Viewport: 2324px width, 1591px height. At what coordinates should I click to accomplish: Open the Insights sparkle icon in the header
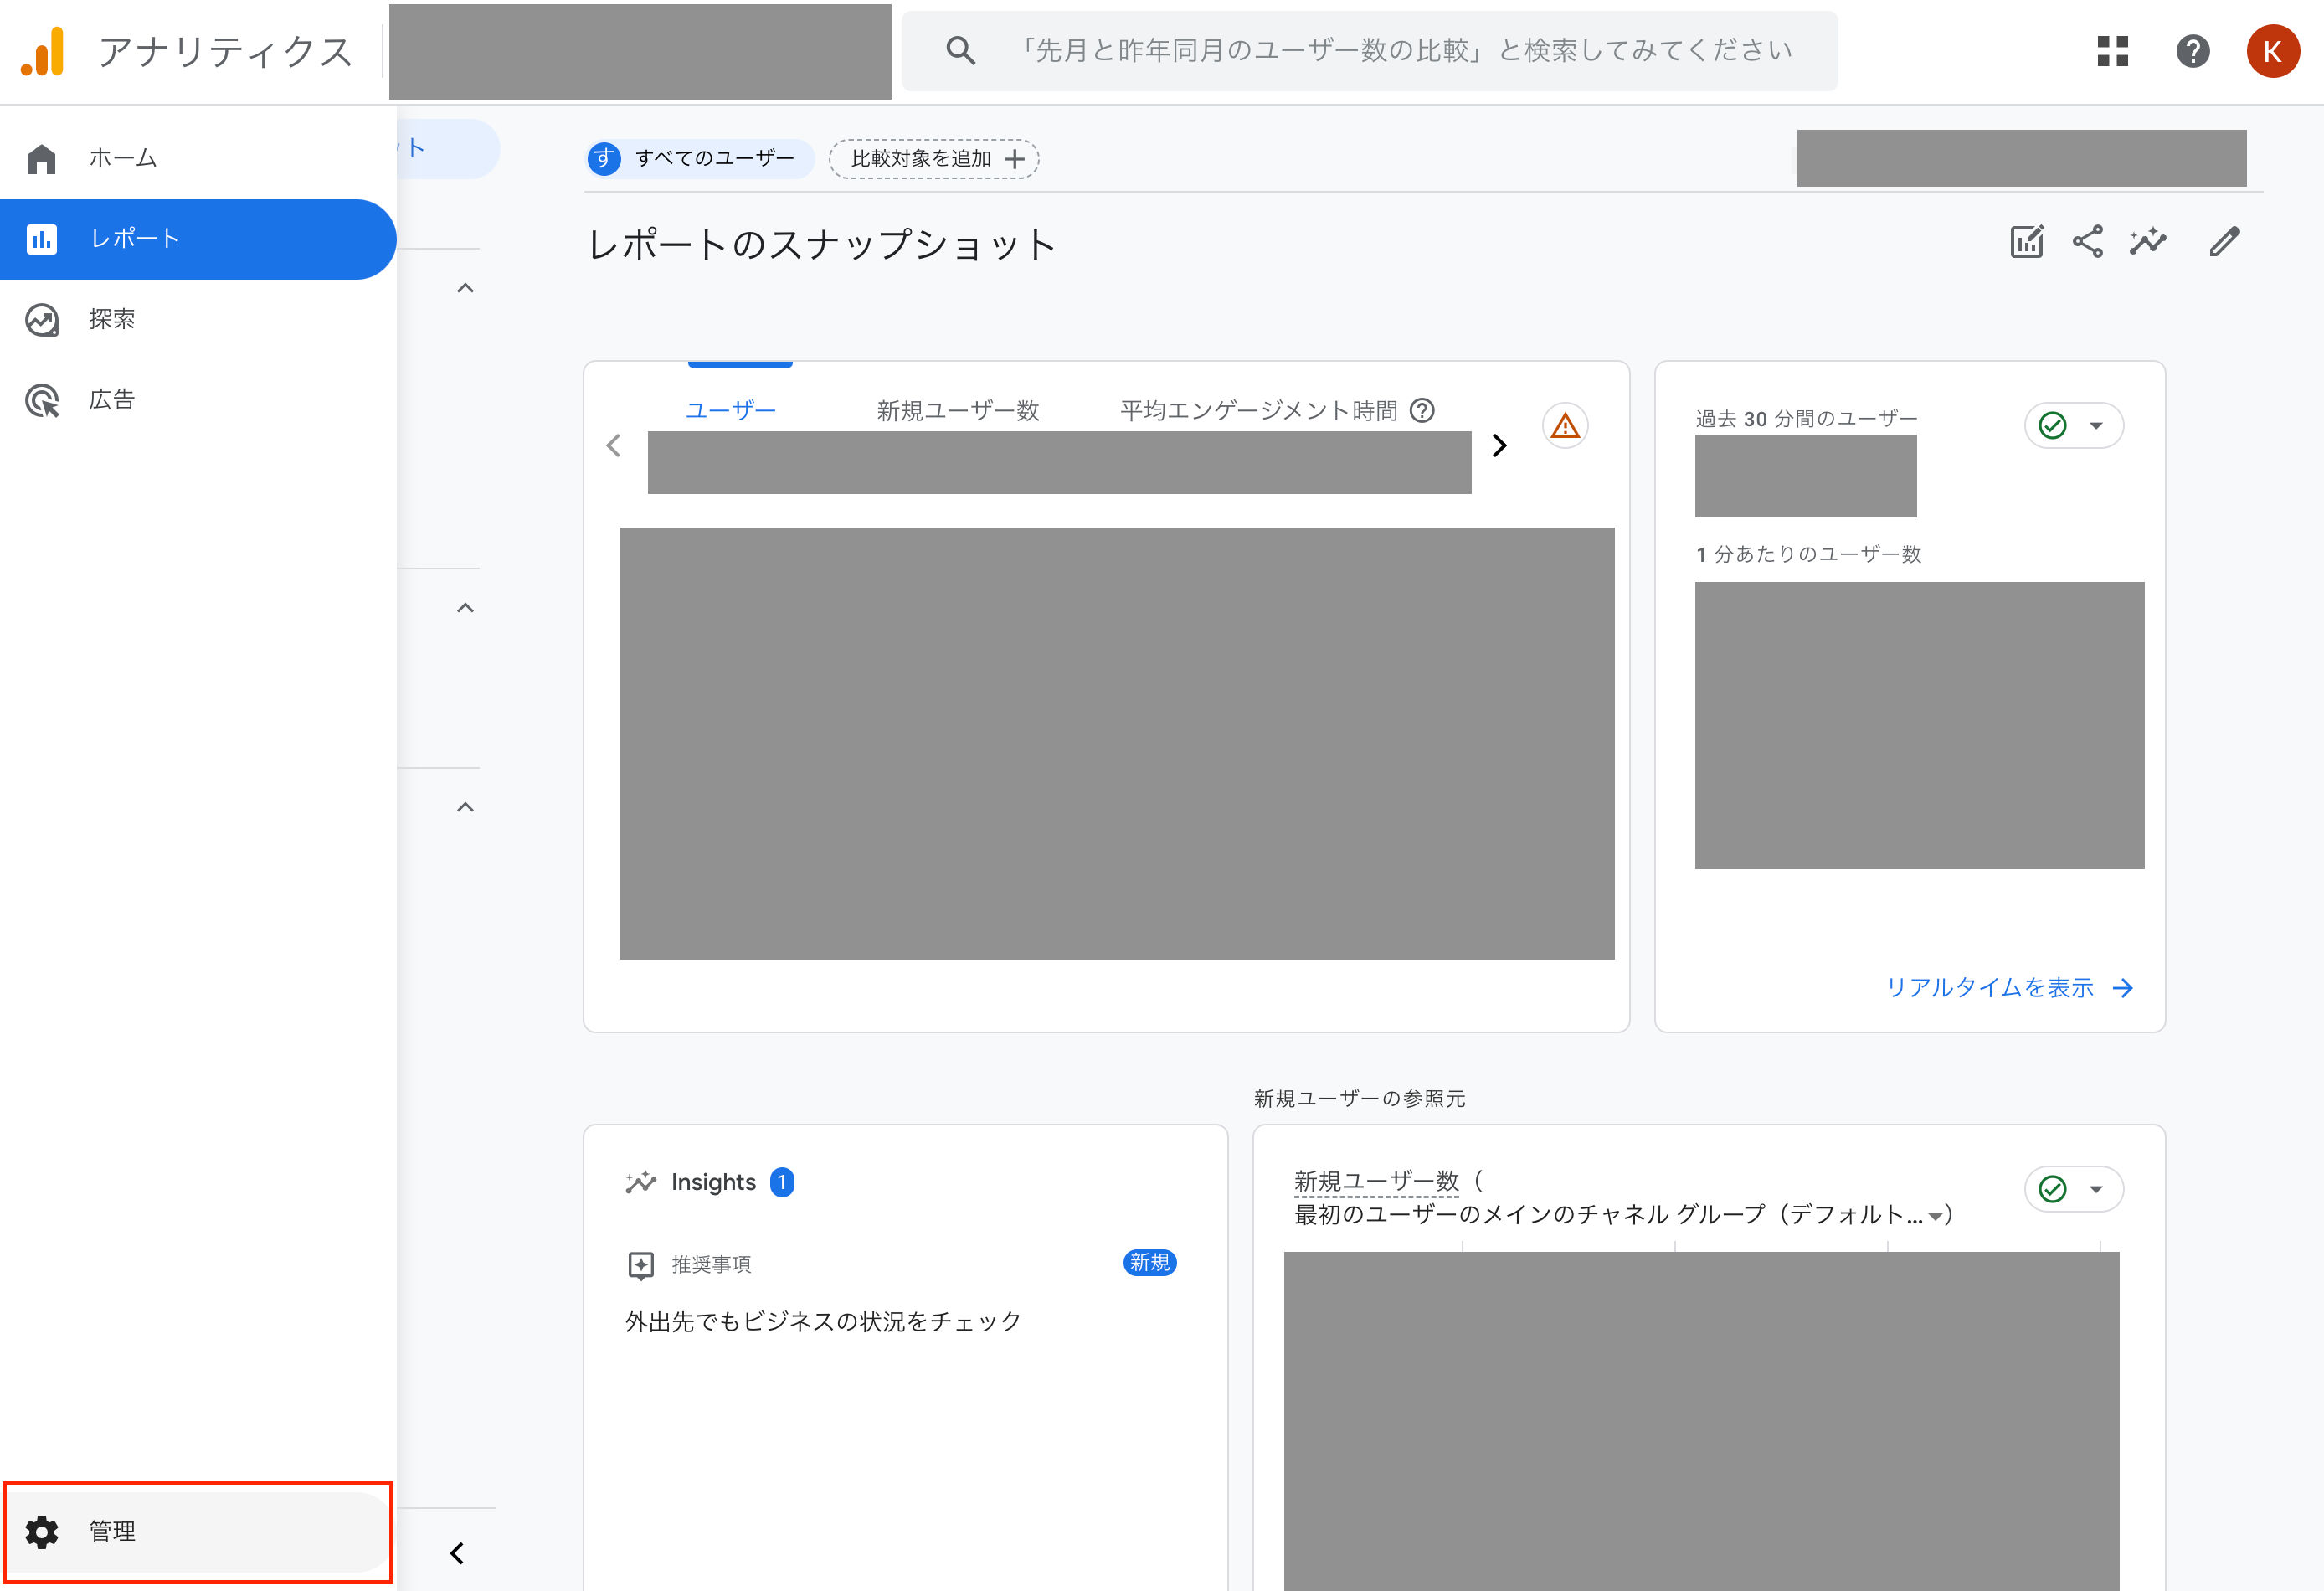(2148, 241)
